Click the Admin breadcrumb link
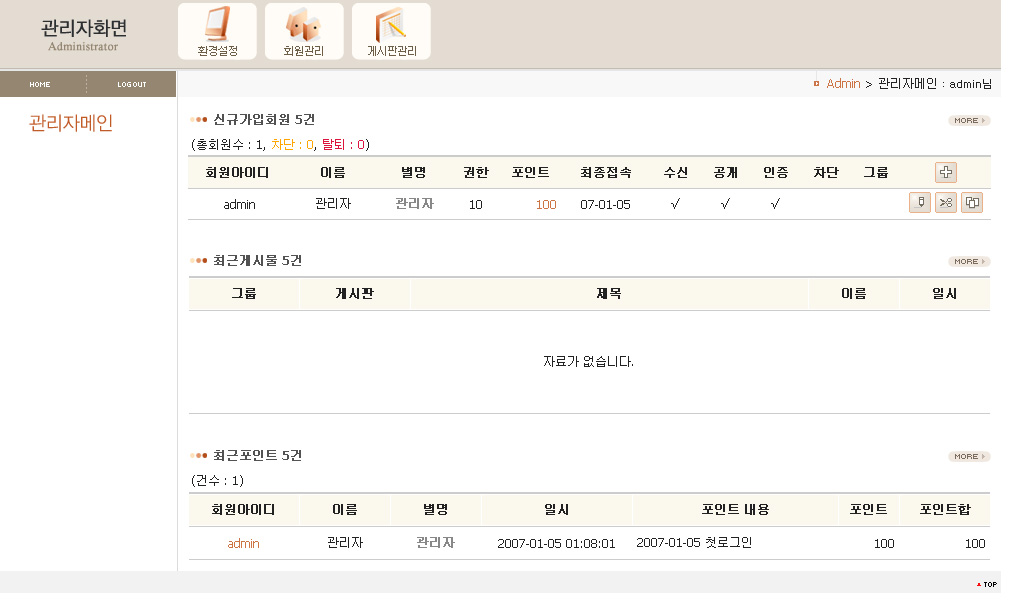The image size is (1009, 611). click(x=842, y=83)
